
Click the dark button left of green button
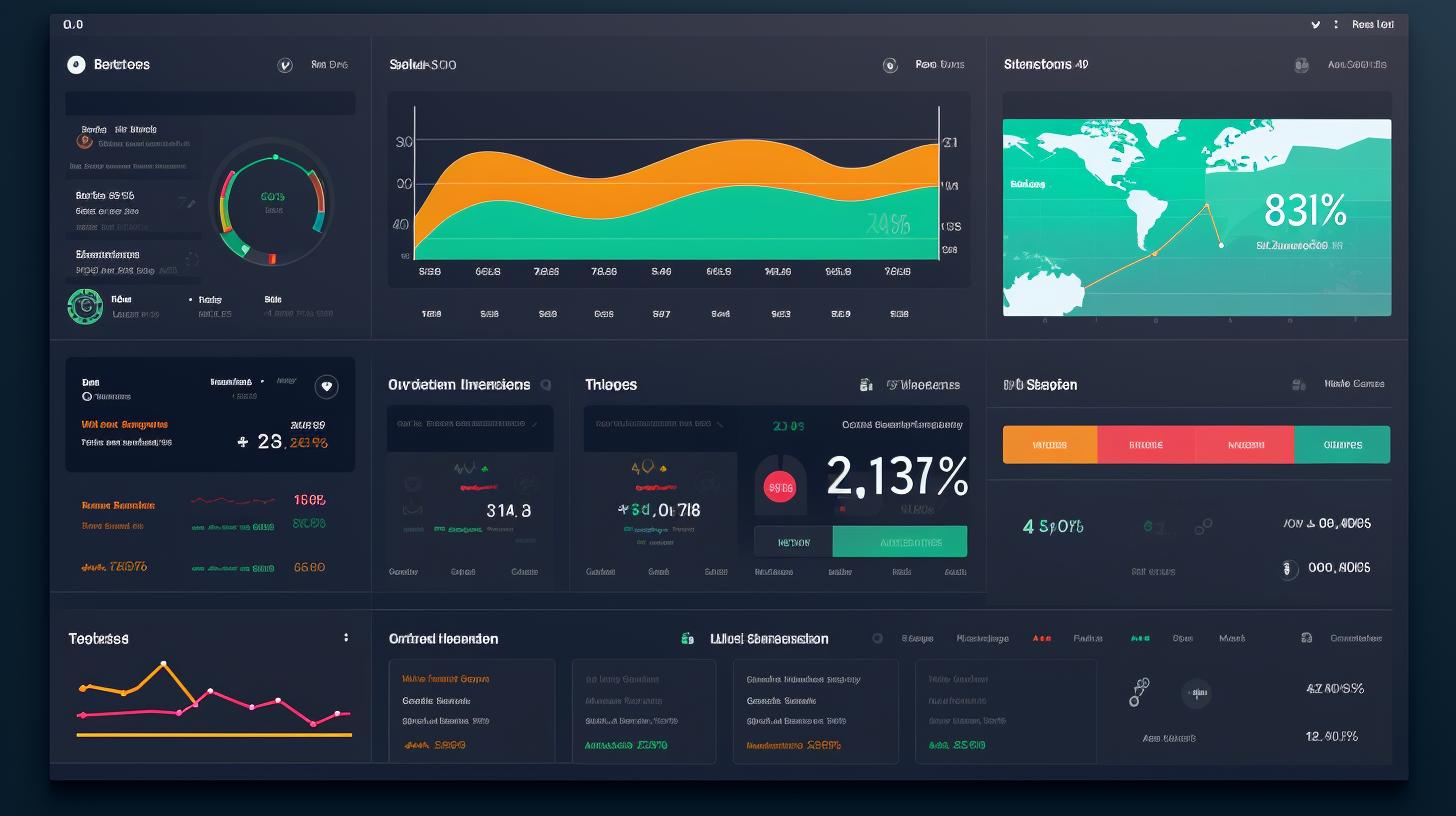point(793,542)
